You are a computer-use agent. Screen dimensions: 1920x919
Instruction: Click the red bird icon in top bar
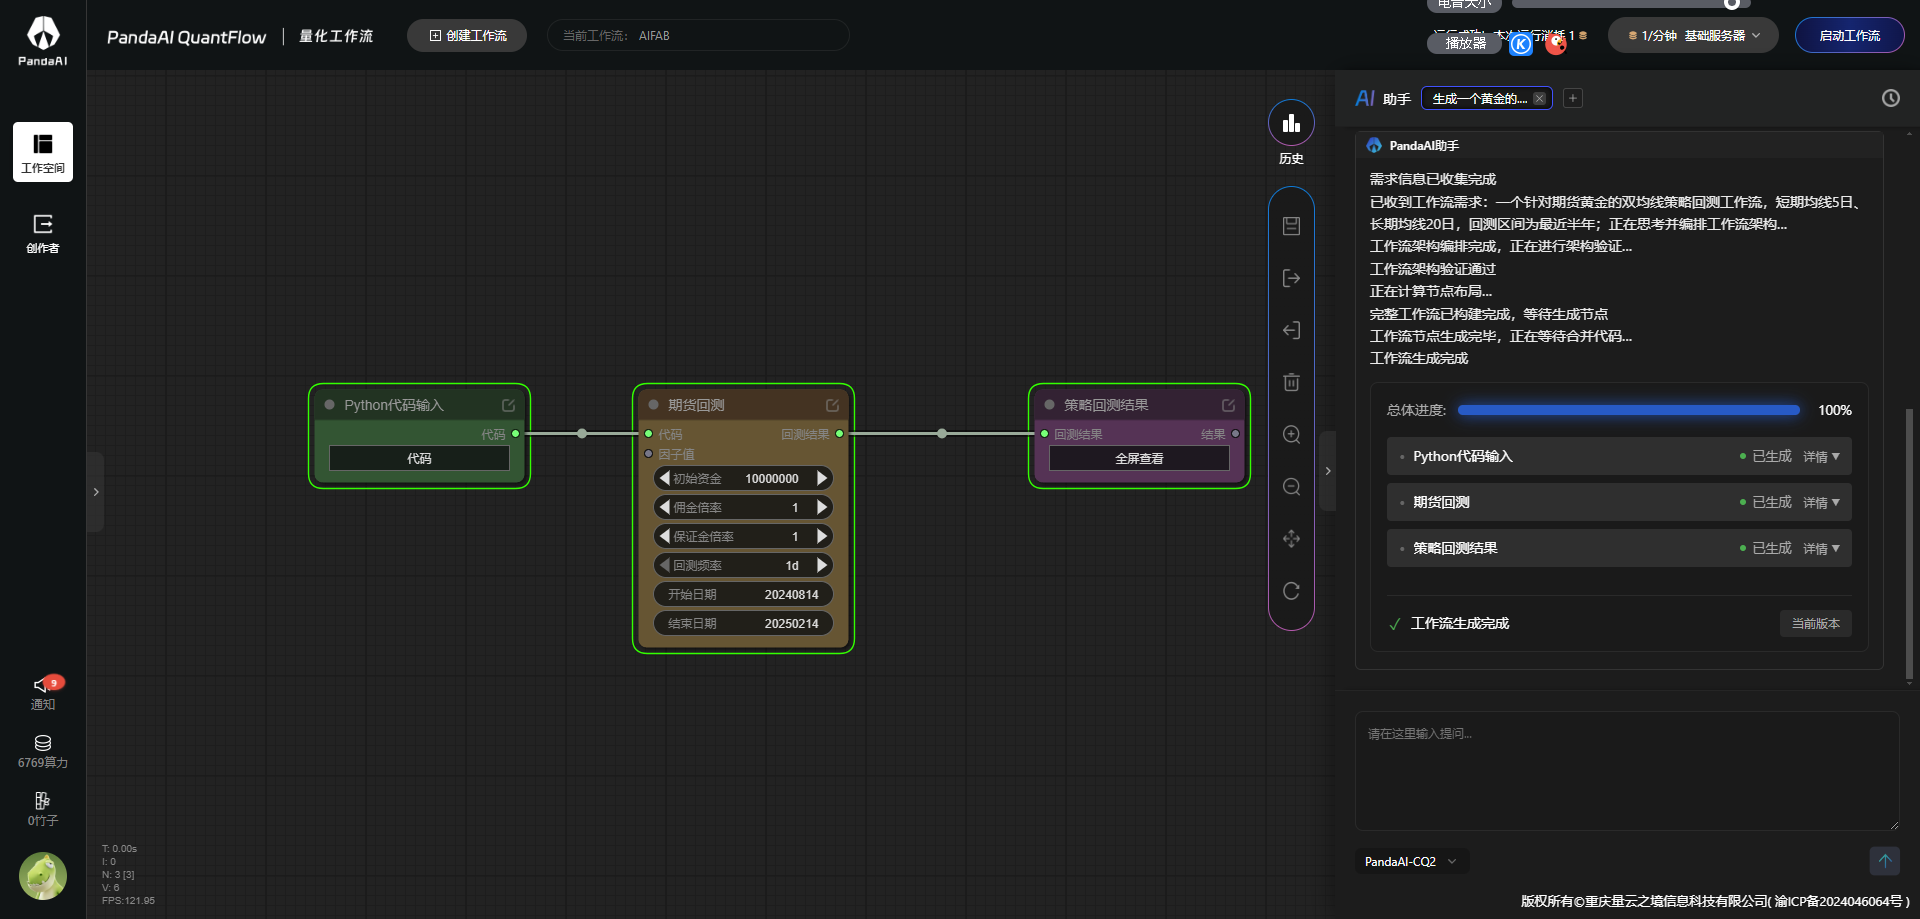[1555, 44]
